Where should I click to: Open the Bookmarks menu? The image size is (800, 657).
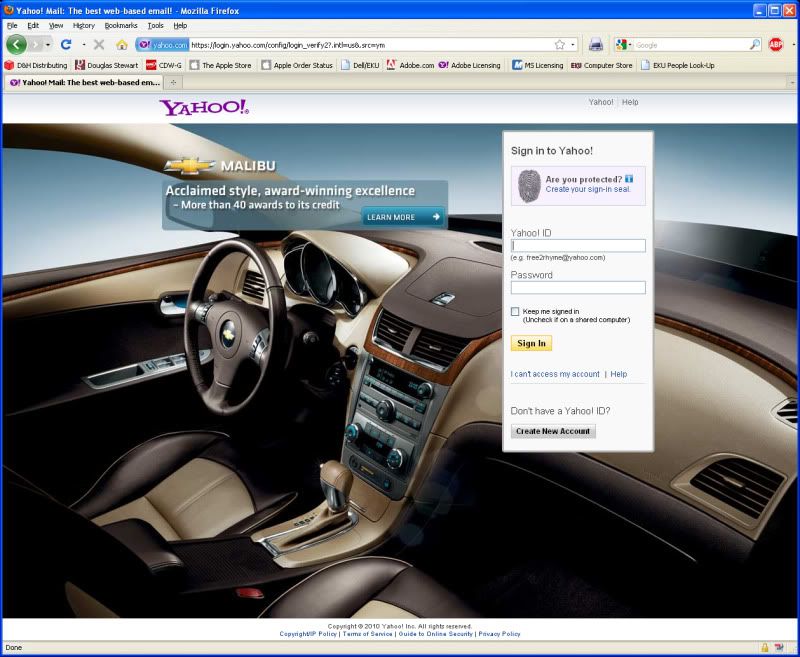(x=117, y=25)
